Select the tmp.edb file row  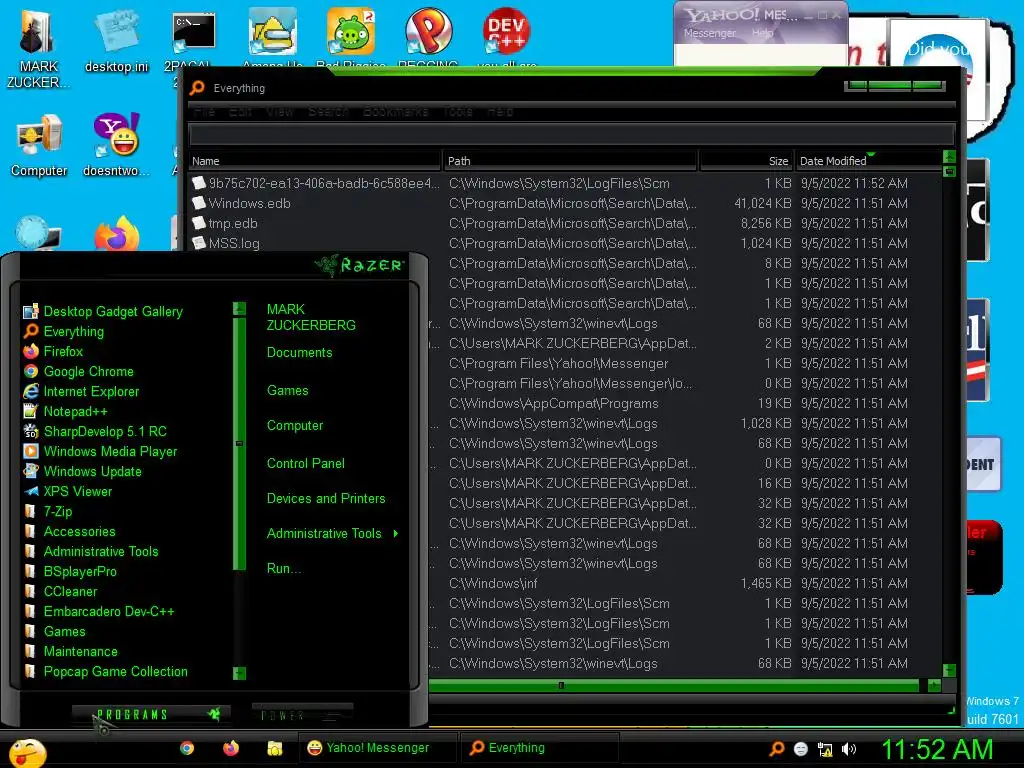232,223
